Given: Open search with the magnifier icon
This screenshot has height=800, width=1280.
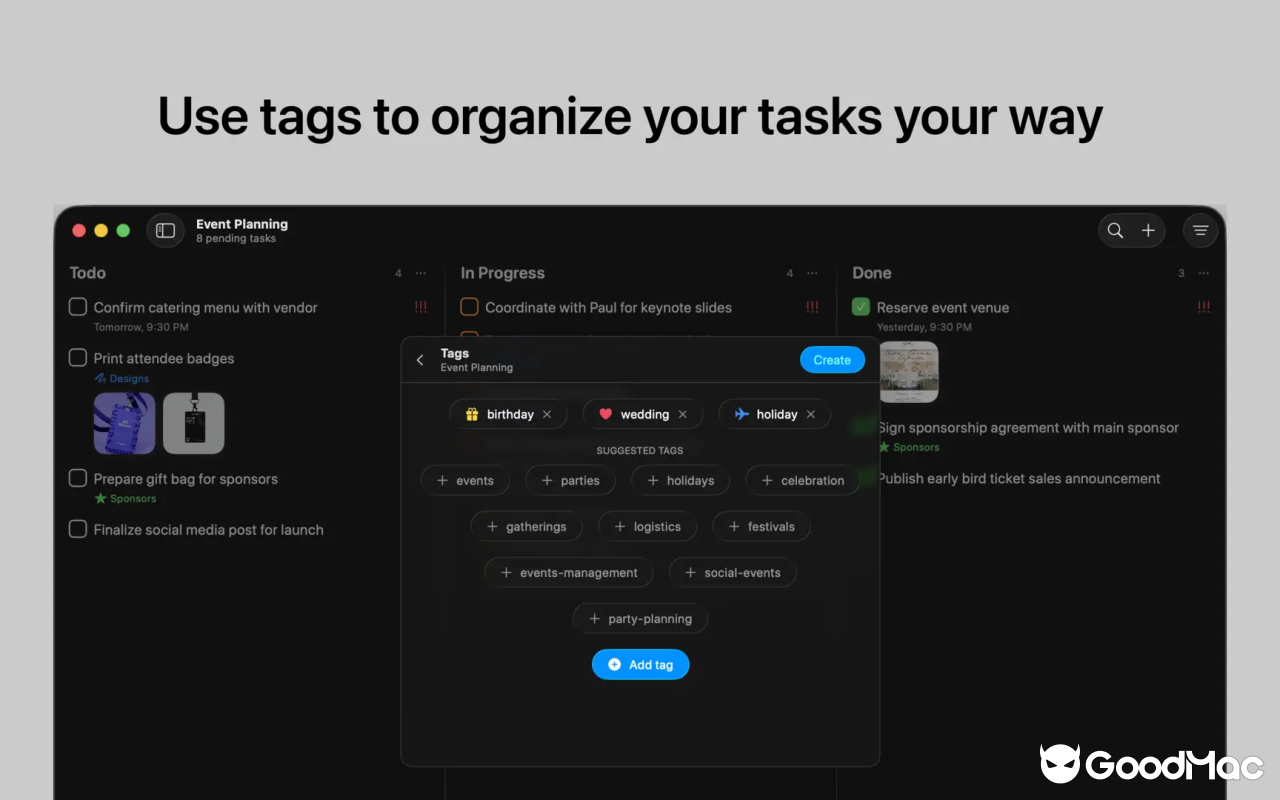Looking at the screenshot, I should [1115, 230].
